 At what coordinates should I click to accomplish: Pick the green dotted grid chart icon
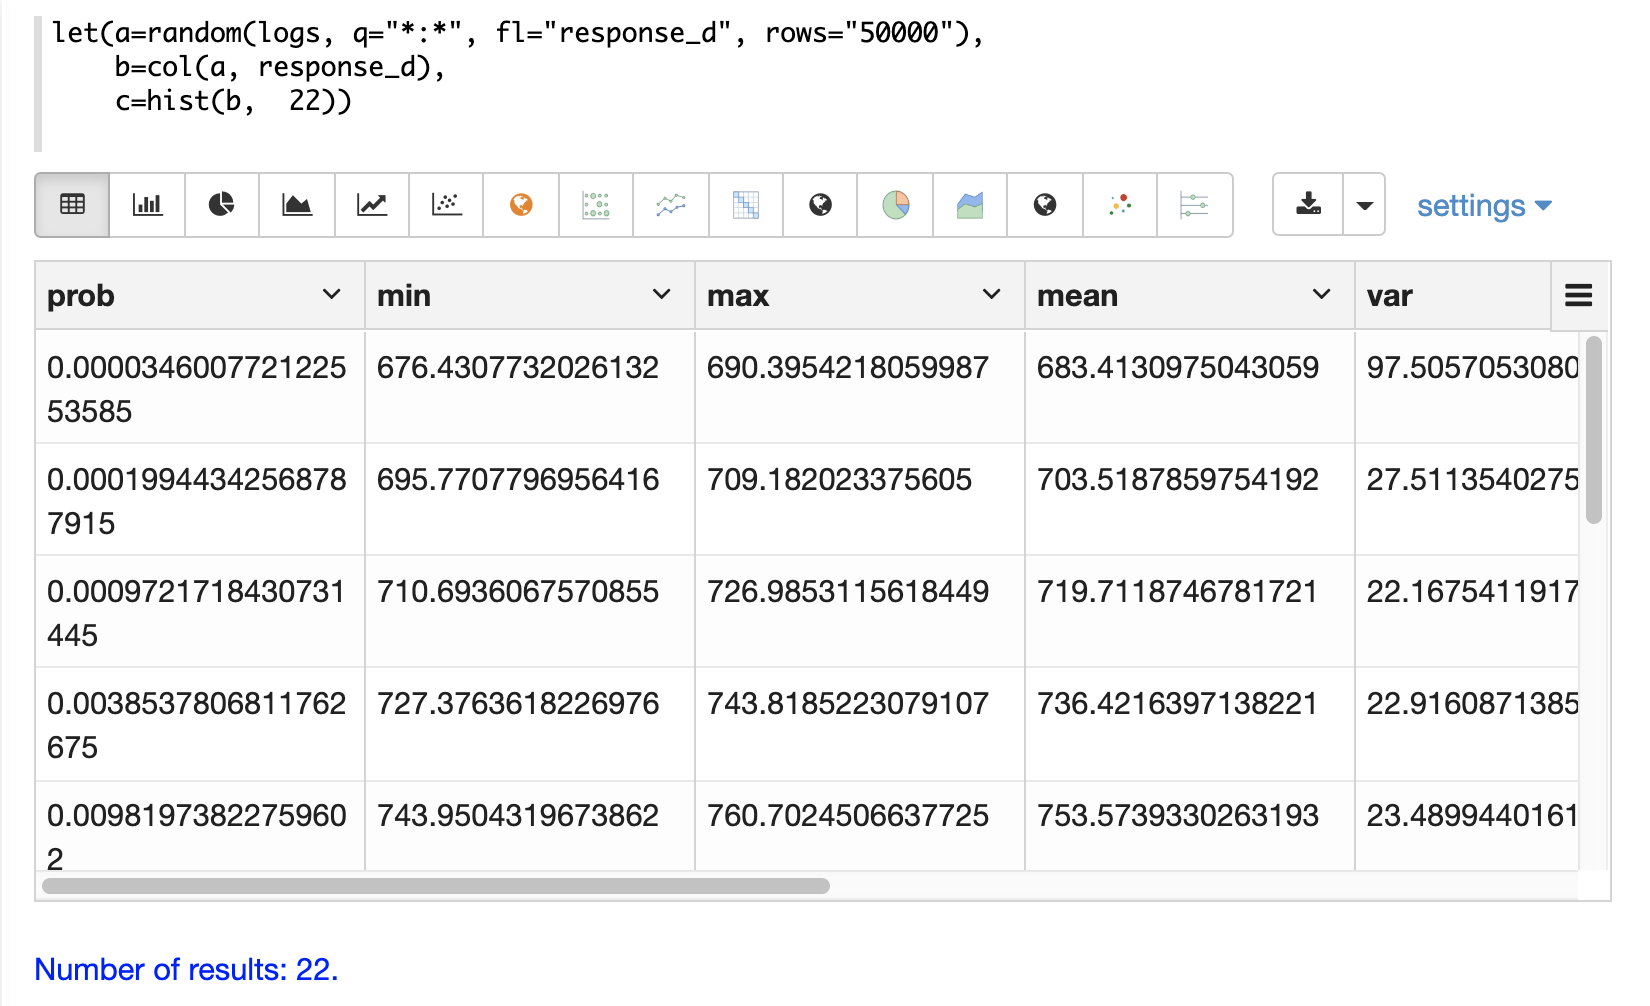click(x=596, y=205)
